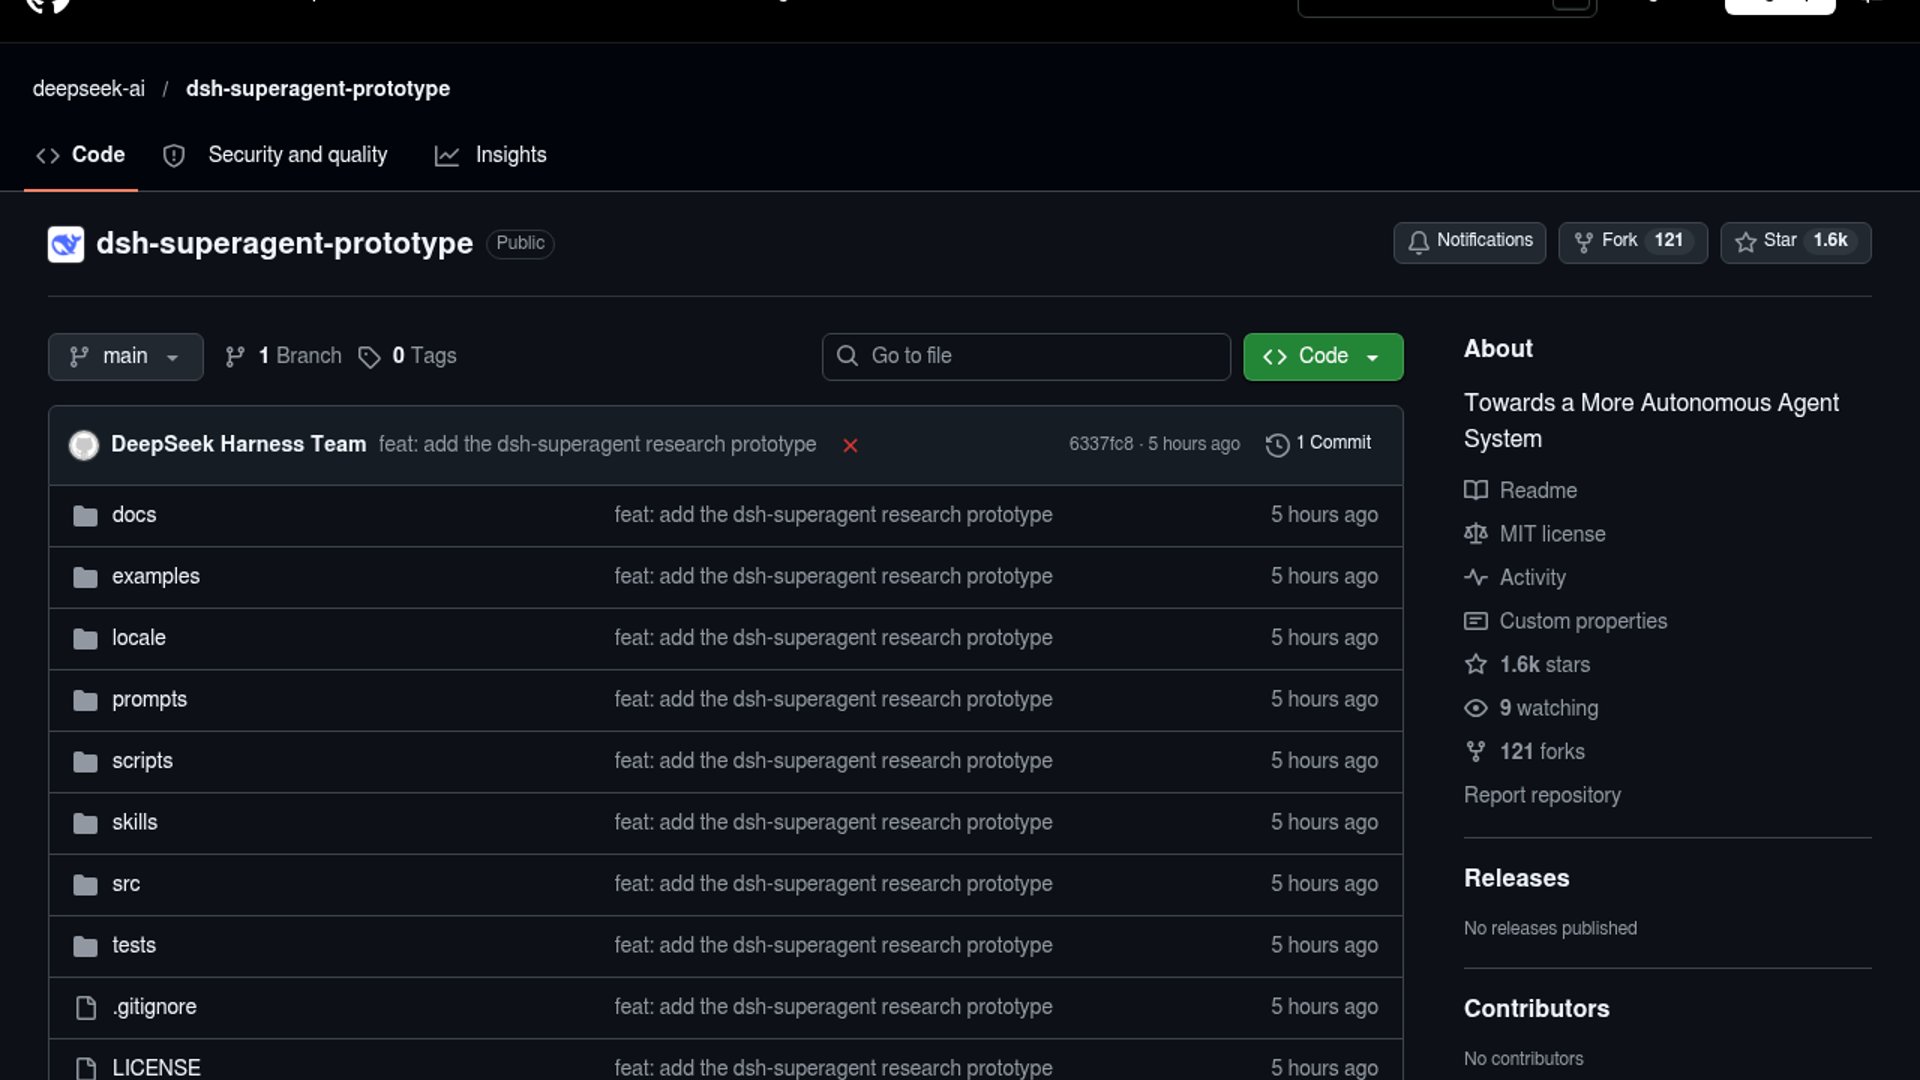Click the .gitignore file icon
The height and width of the screenshot is (1080, 1920).
[86, 1007]
